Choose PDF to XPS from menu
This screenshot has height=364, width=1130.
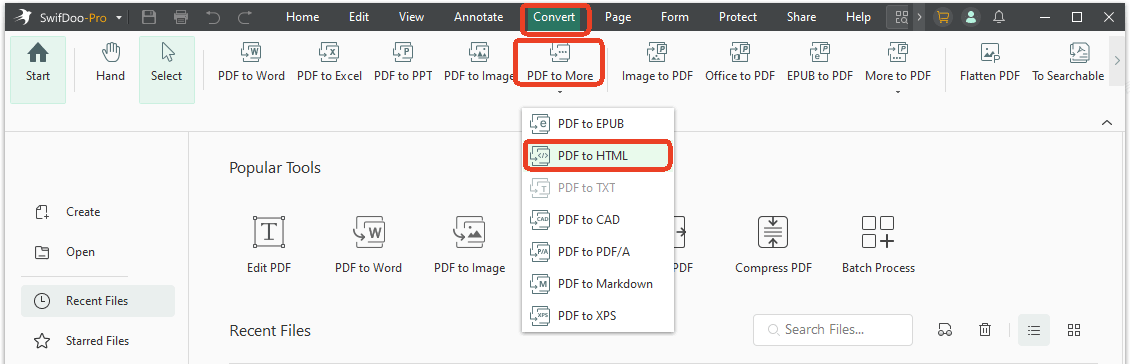point(598,315)
